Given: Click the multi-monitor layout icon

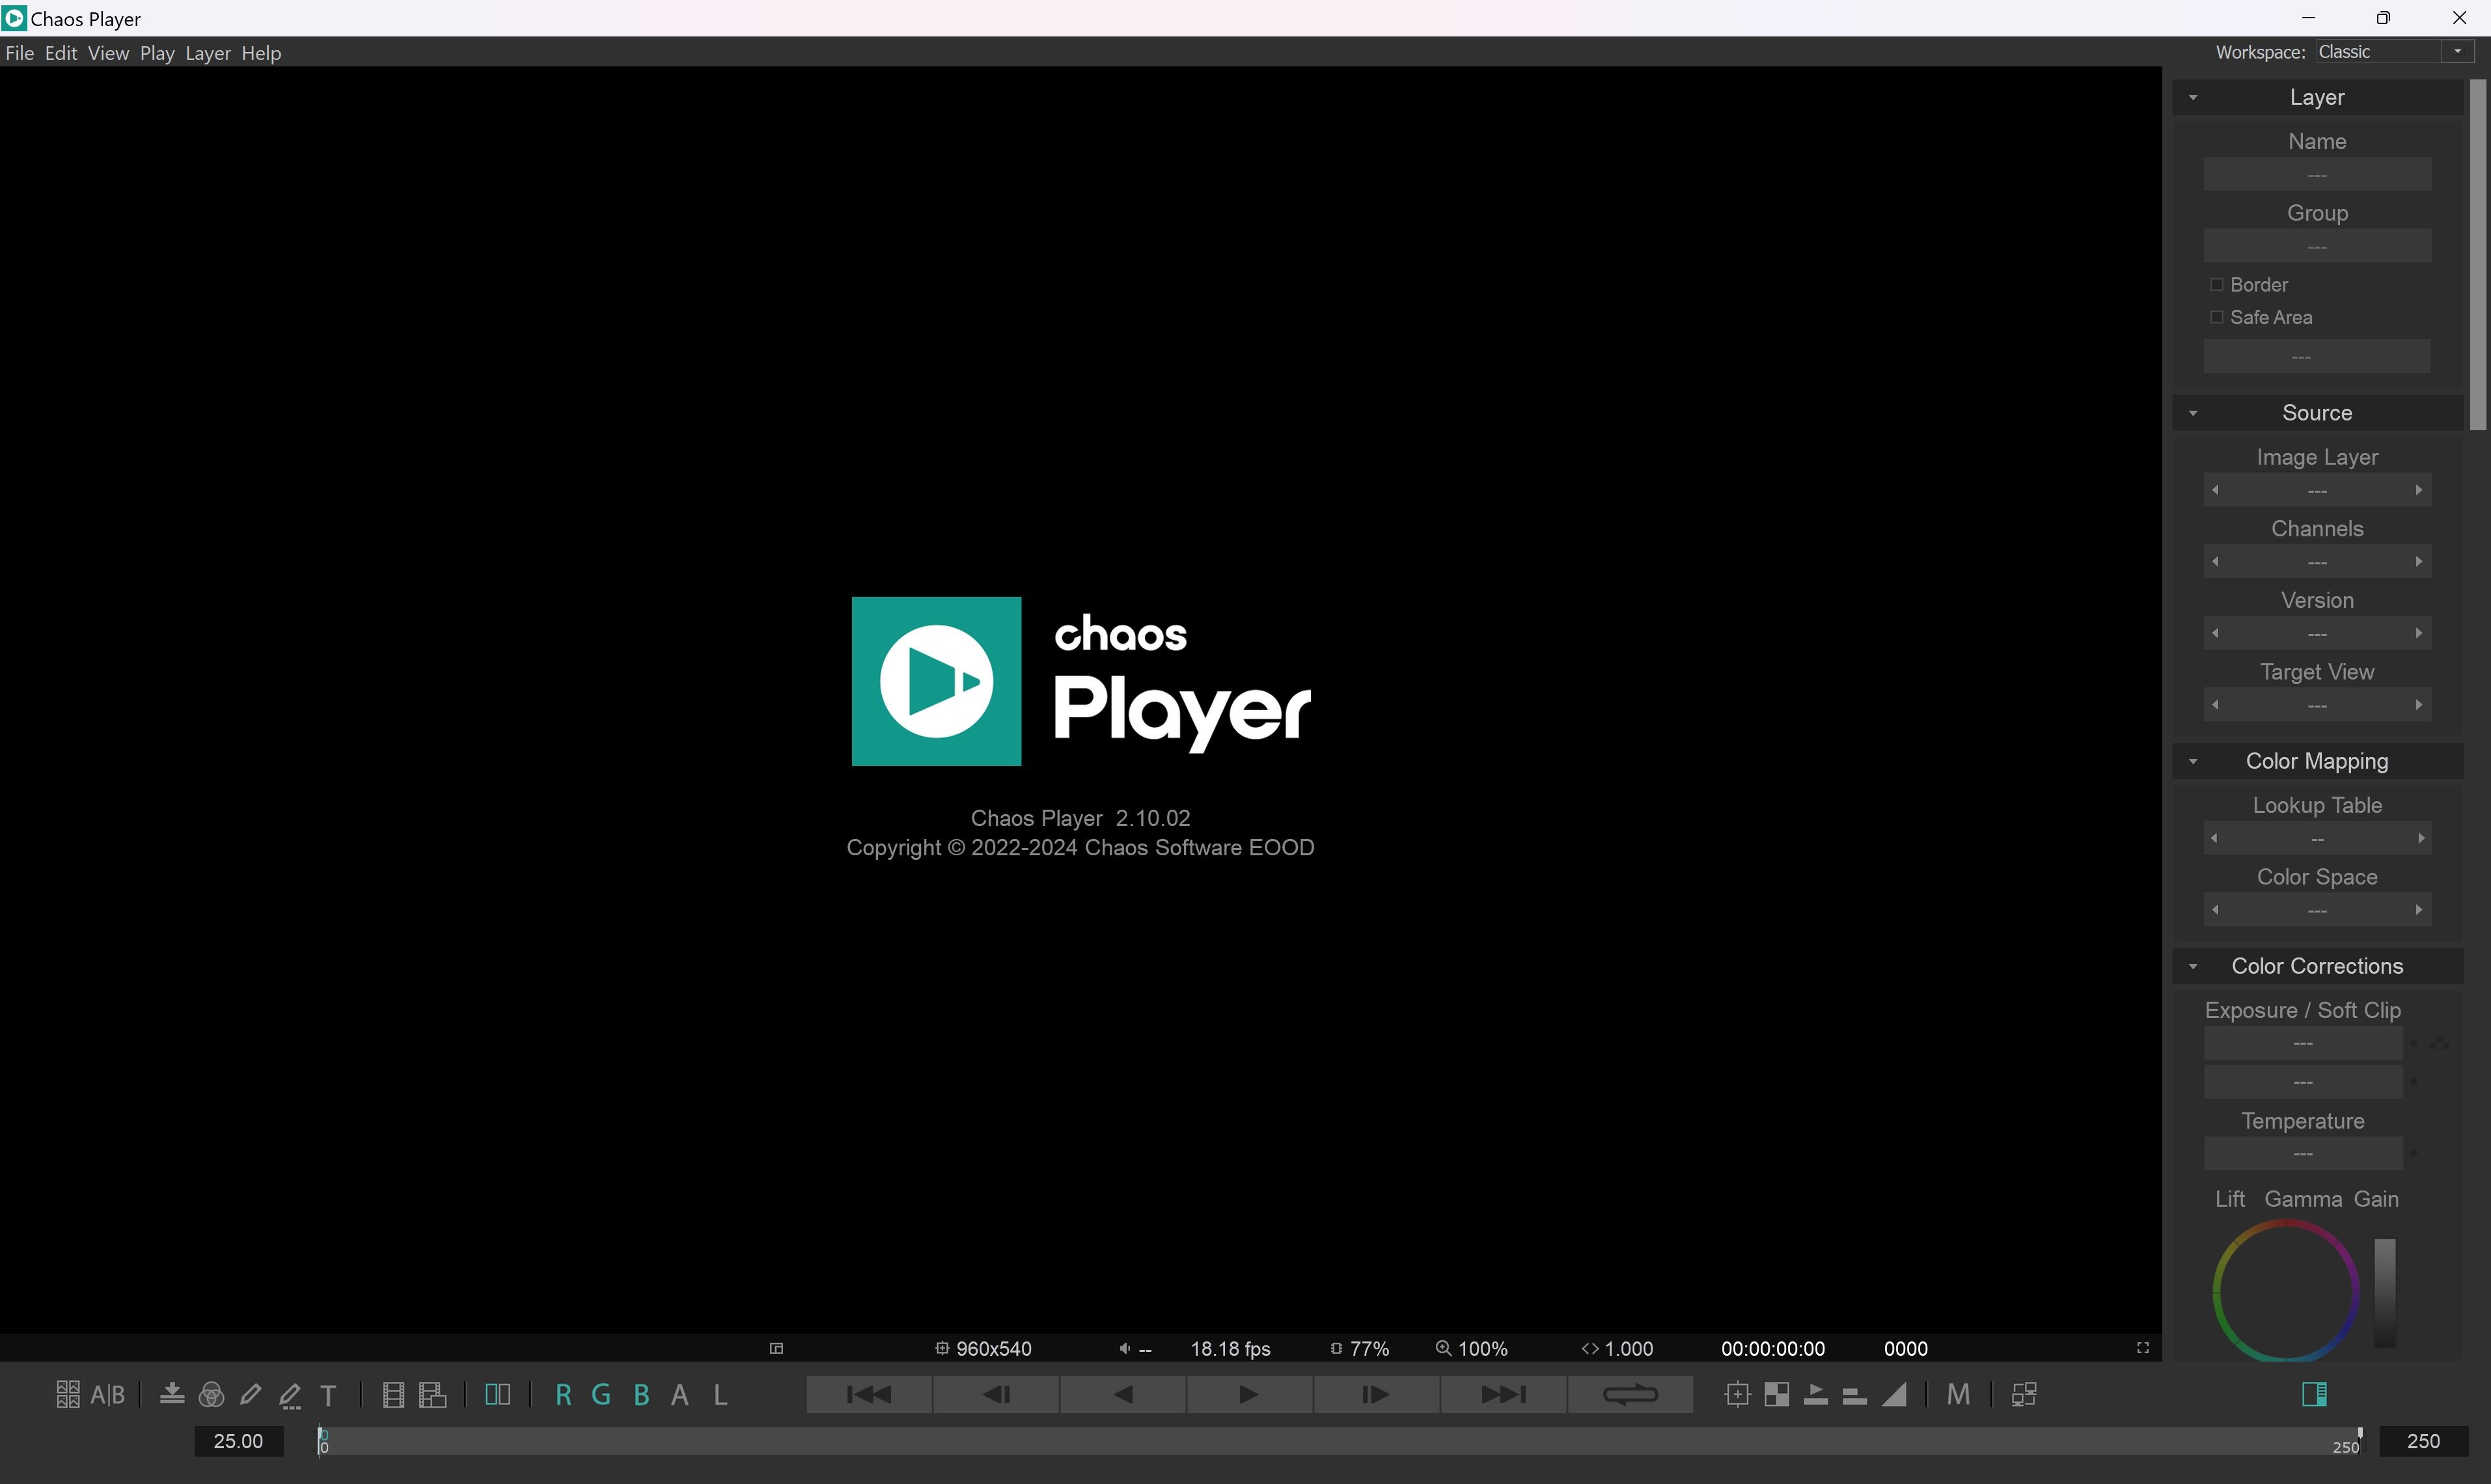Looking at the screenshot, I should click(2024, 1394).
